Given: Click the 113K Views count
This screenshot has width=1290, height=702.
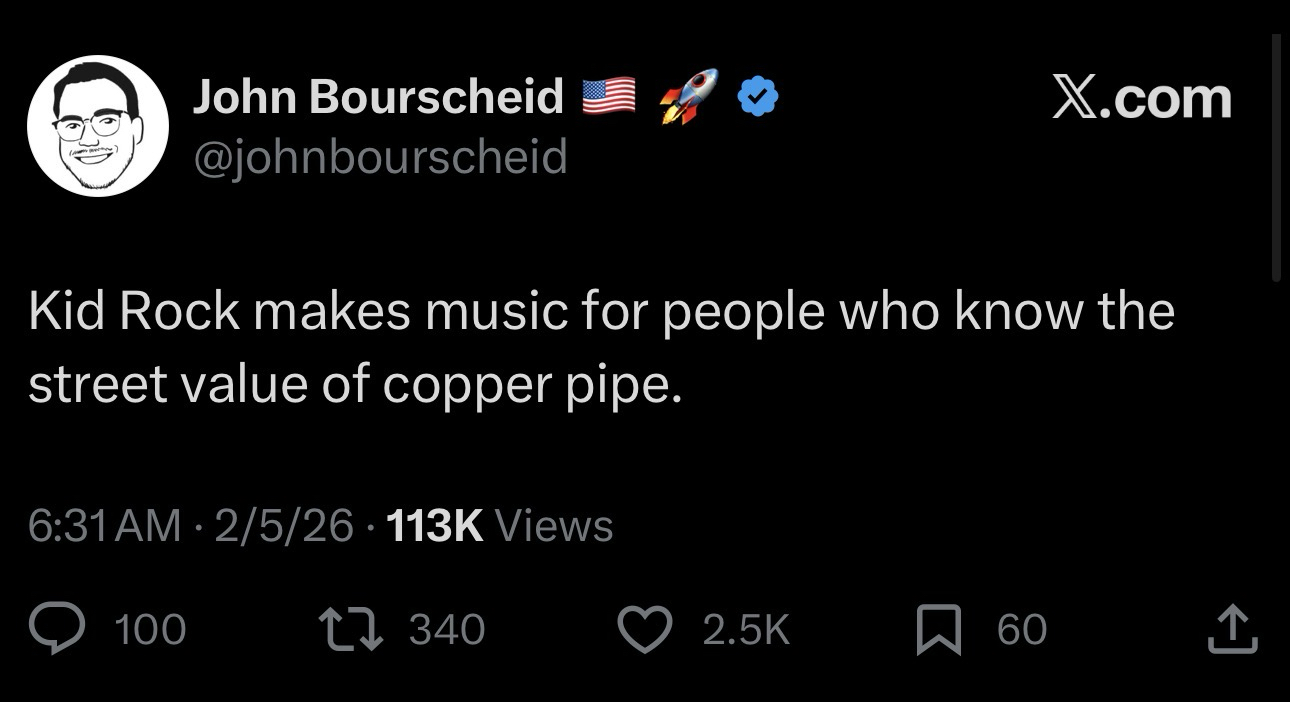Looking at the screenshot, I should [498, 525].
